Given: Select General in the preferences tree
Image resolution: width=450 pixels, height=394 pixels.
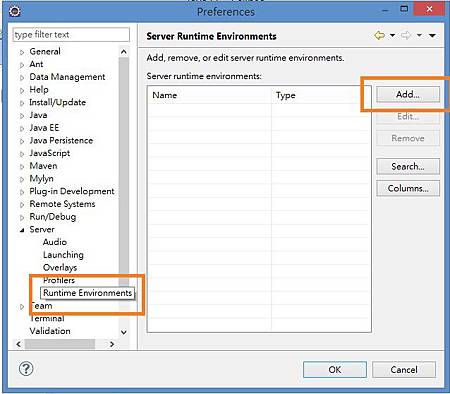Looking at the screenshot, I should pyautogui.click(x=45, y=51).
